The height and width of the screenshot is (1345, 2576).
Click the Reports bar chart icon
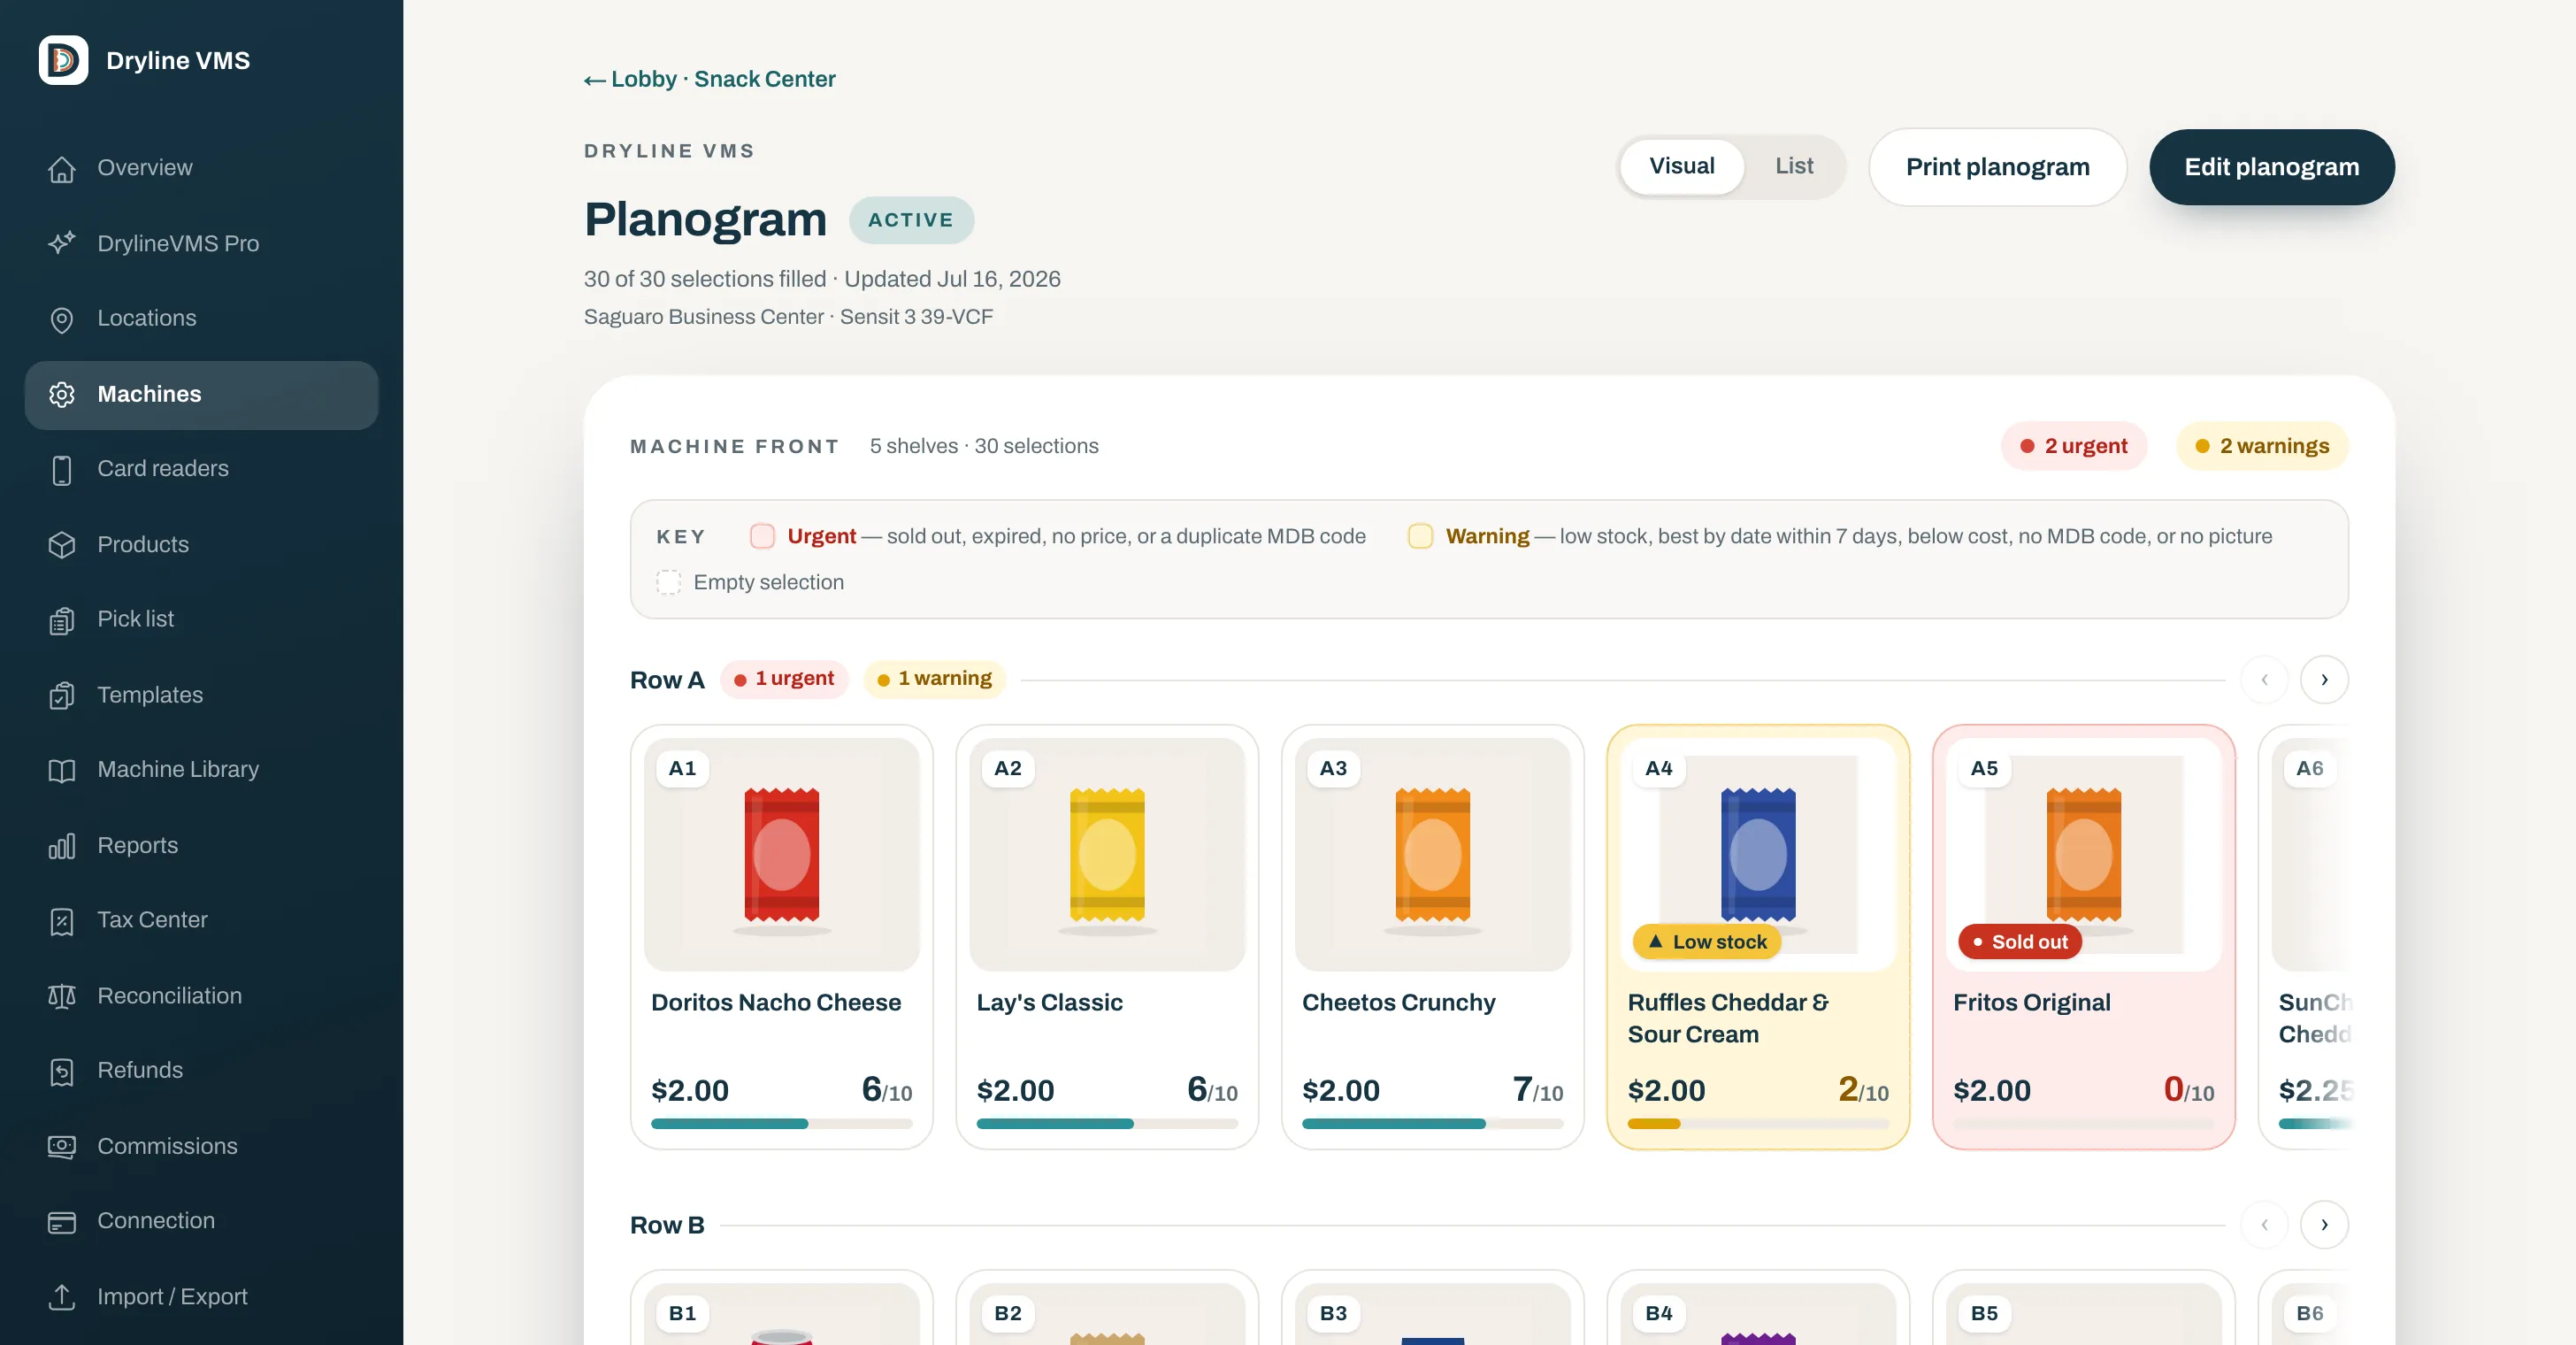point(62,846)
